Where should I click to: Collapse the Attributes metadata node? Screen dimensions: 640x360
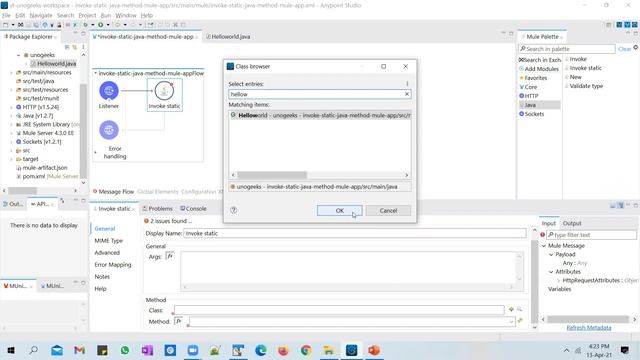(x=551, y=272)
